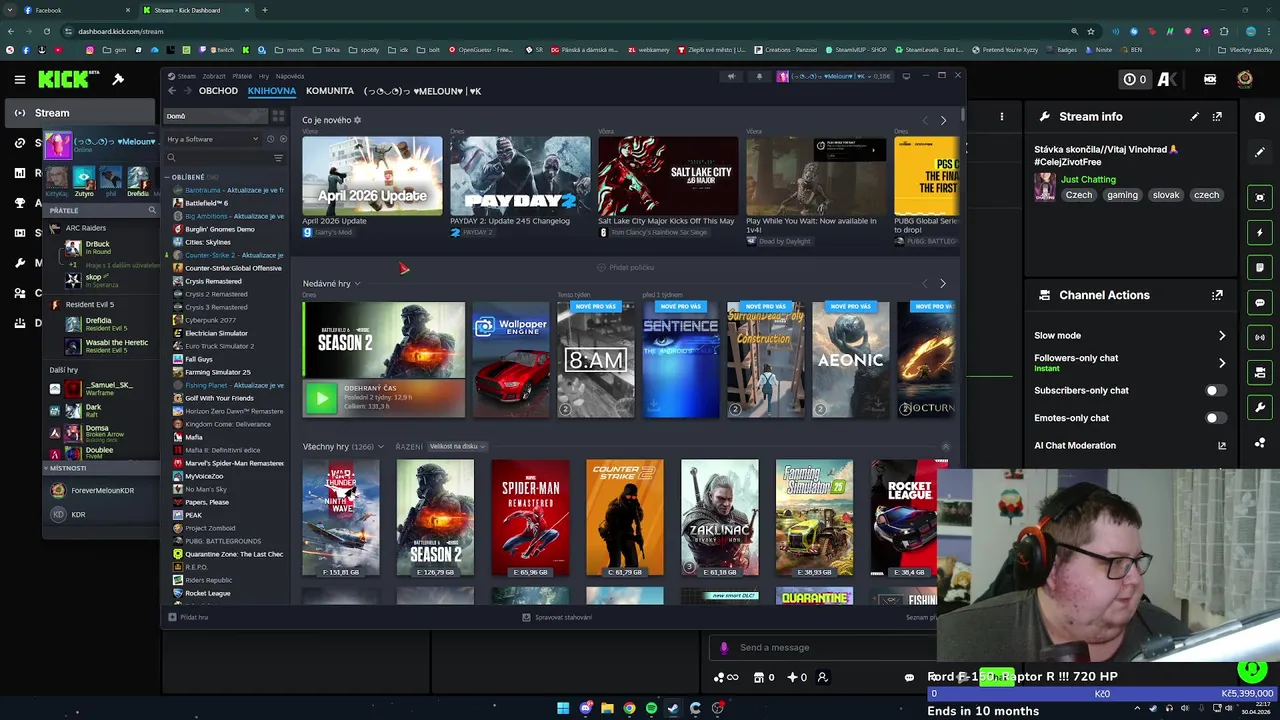
Task: Click the Just Chatting category link
Action: point(1088,180)
